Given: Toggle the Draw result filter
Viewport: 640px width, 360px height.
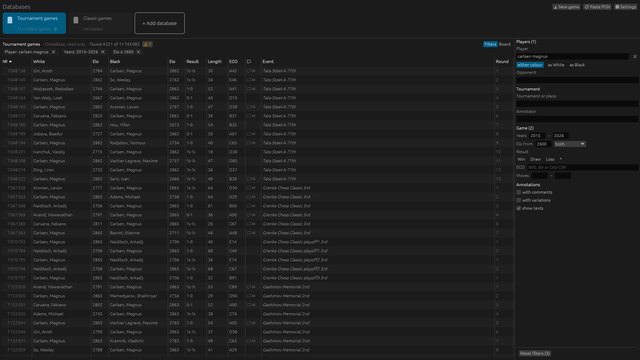Looking at the screenshot, I should 536,159.
